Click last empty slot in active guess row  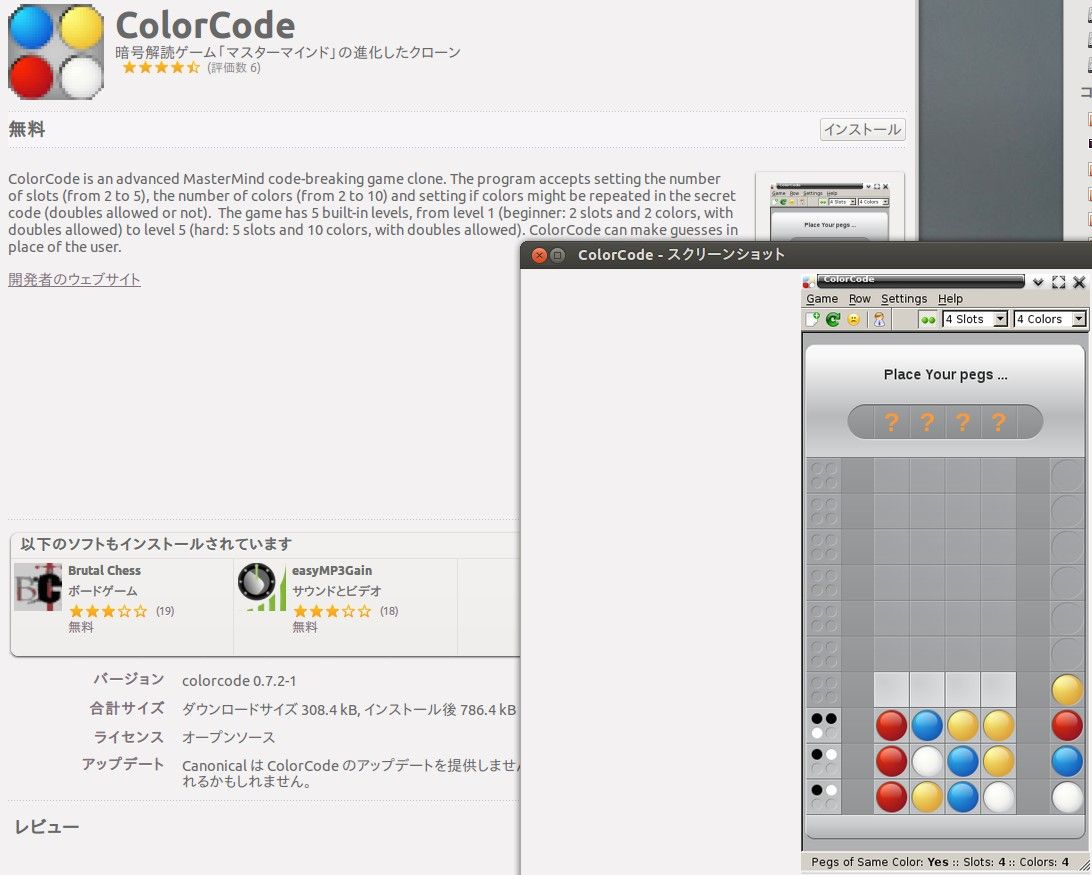pyautogui.click(x=999, y=690)
